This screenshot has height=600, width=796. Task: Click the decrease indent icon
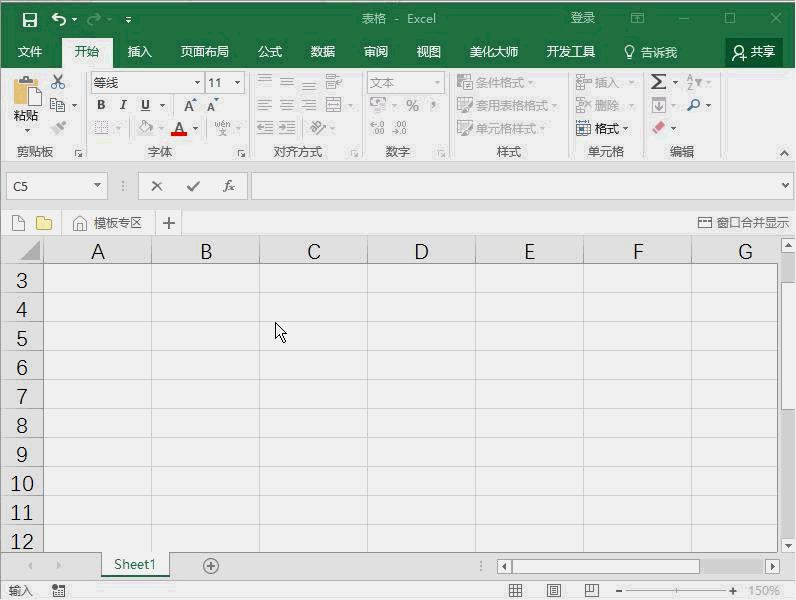tap(264, 127)
